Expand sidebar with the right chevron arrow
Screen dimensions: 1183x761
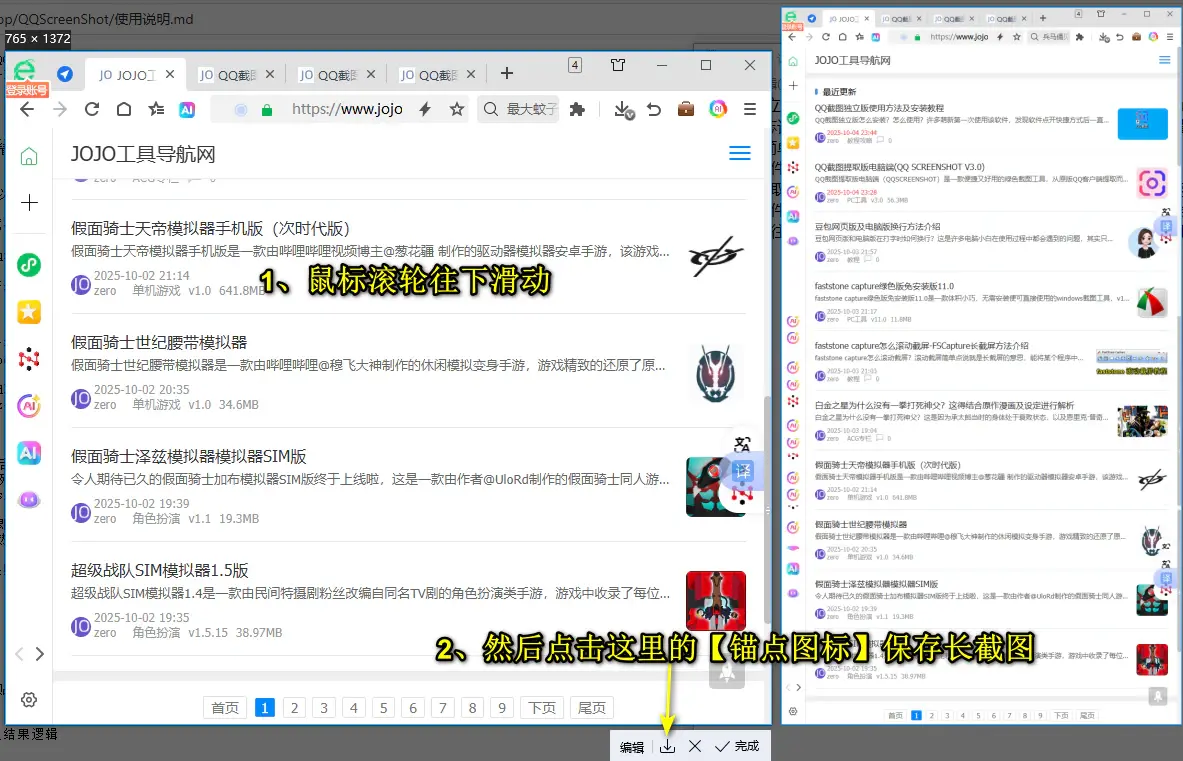[40, 654]
